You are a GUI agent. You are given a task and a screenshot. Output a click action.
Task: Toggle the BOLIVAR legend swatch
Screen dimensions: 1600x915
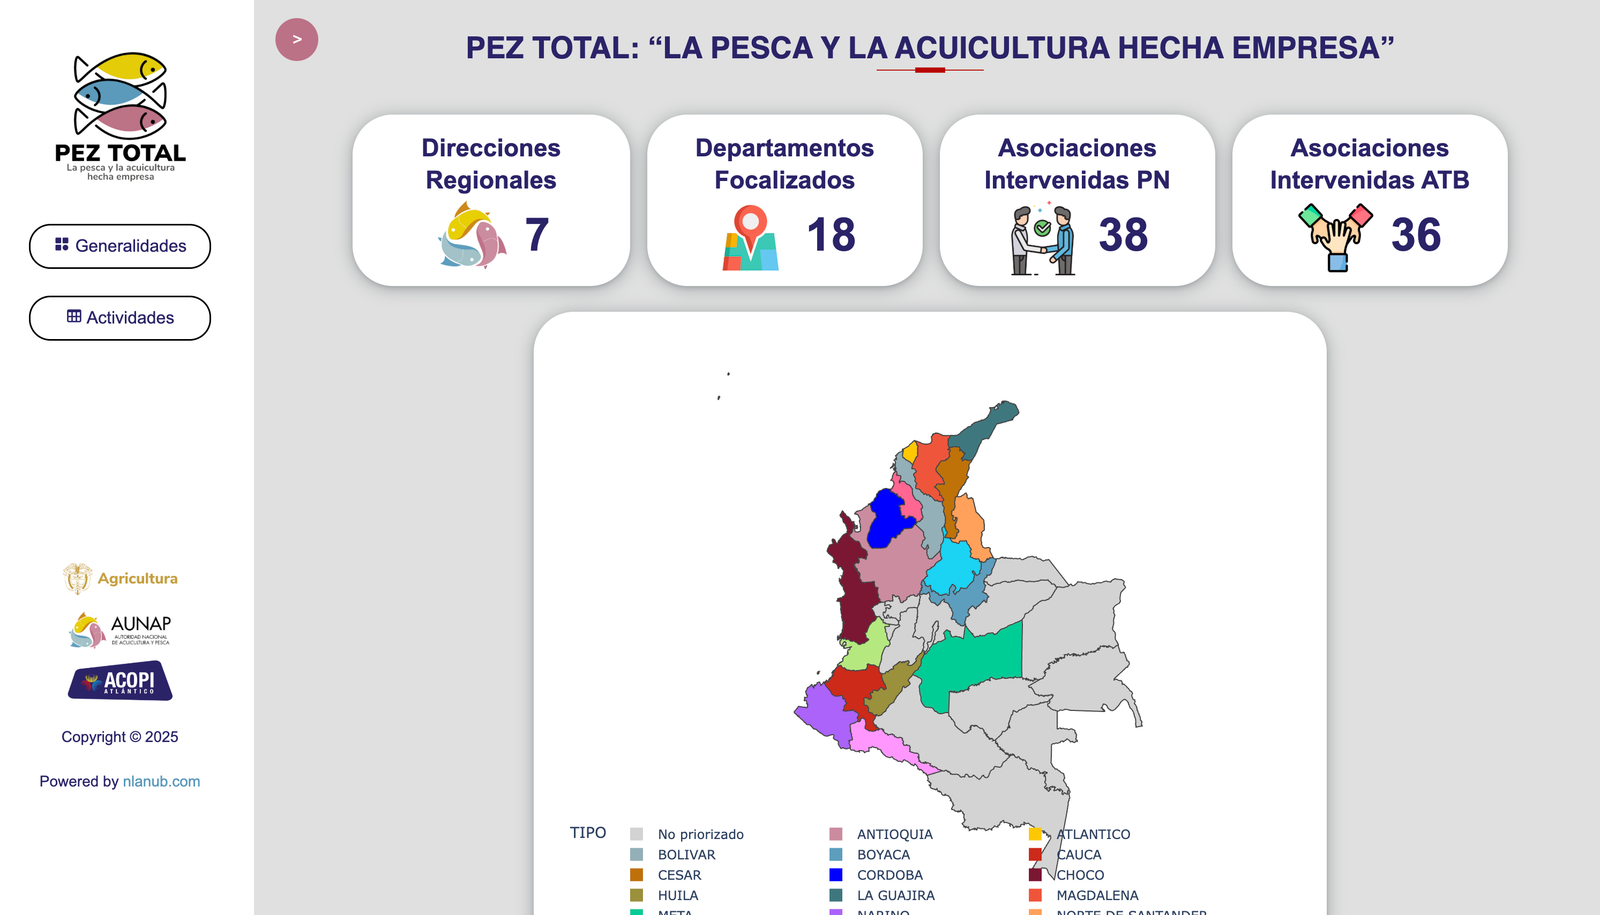coord(636,855)
